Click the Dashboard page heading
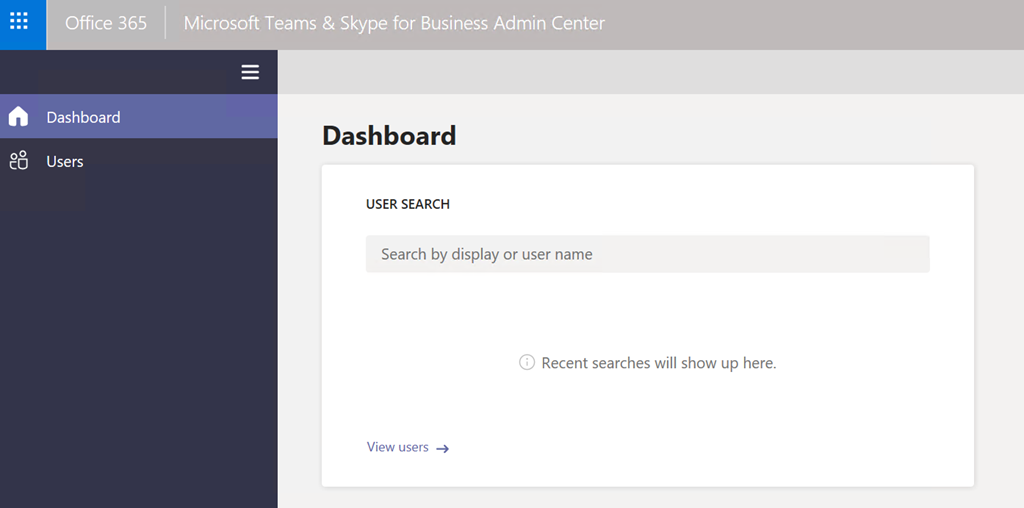This screenshot has width=1024, height=508. [389, 136]
